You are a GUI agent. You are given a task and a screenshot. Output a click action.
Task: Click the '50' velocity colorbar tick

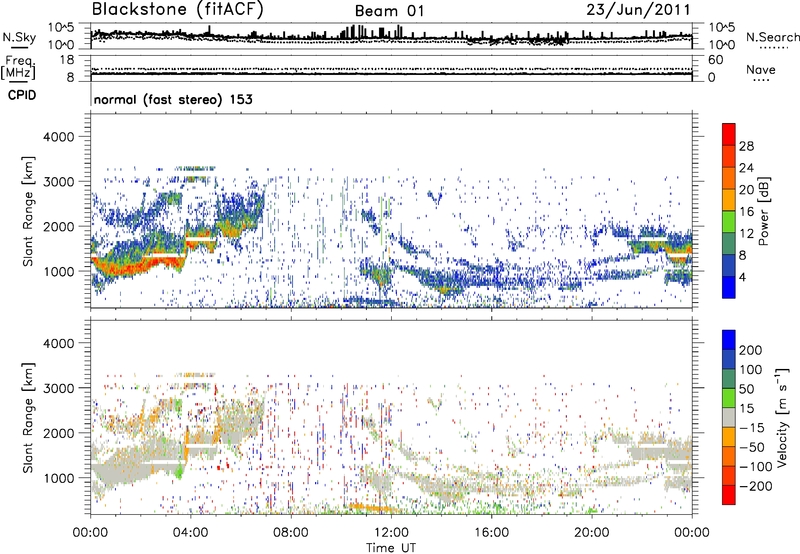pos(746,389)
